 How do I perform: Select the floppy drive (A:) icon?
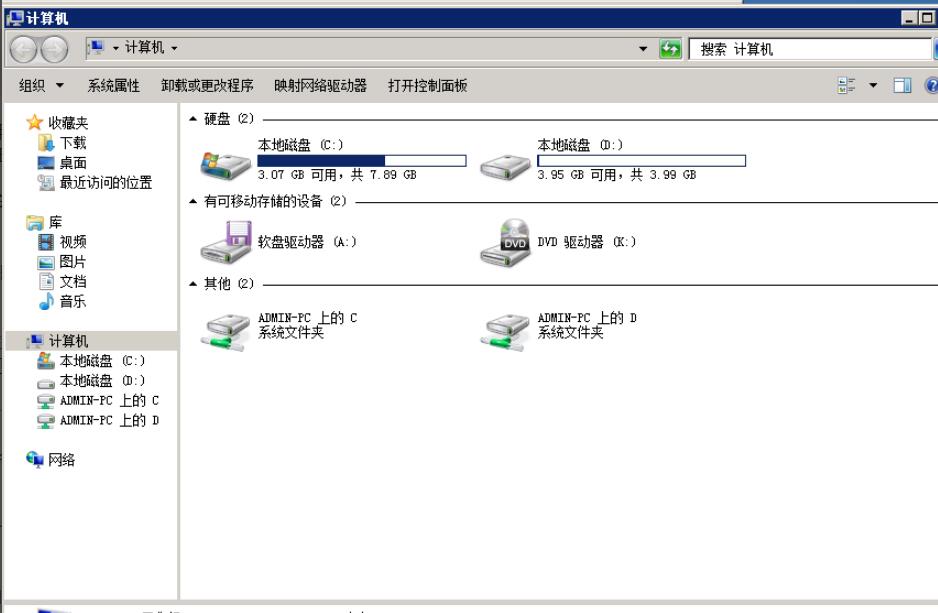coord(226,242)
